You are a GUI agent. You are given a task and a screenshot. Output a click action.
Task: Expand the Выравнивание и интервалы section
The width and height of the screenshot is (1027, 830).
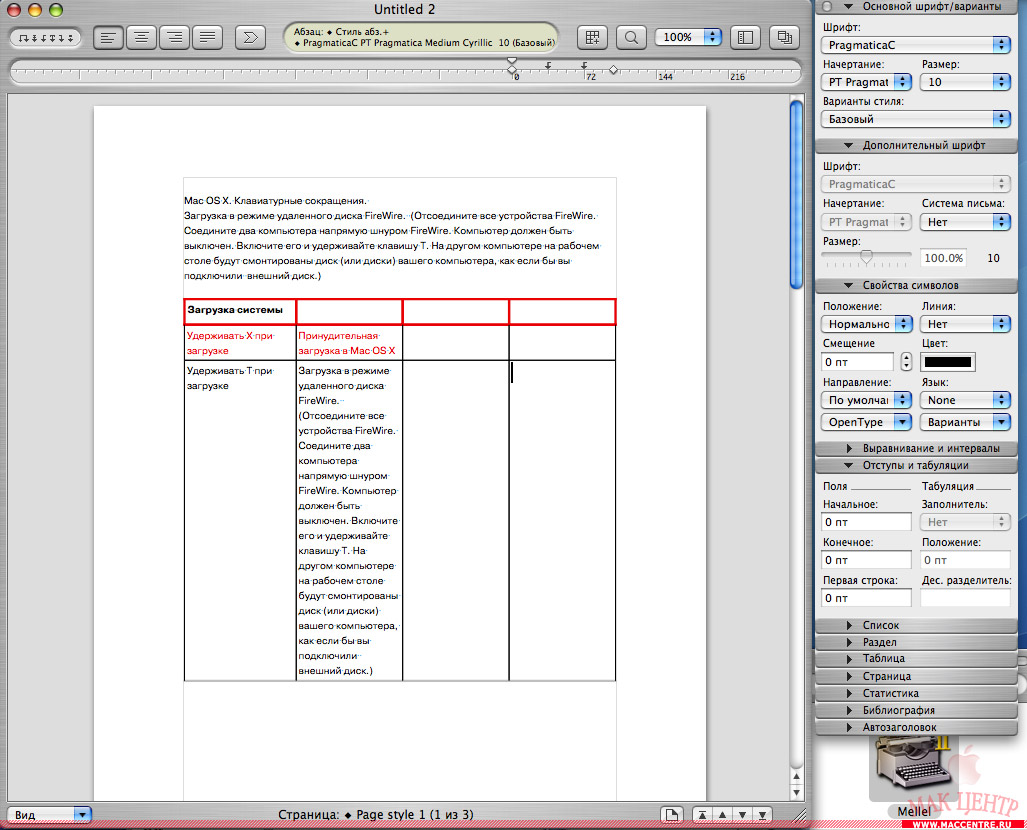click(x=850, y=449)
